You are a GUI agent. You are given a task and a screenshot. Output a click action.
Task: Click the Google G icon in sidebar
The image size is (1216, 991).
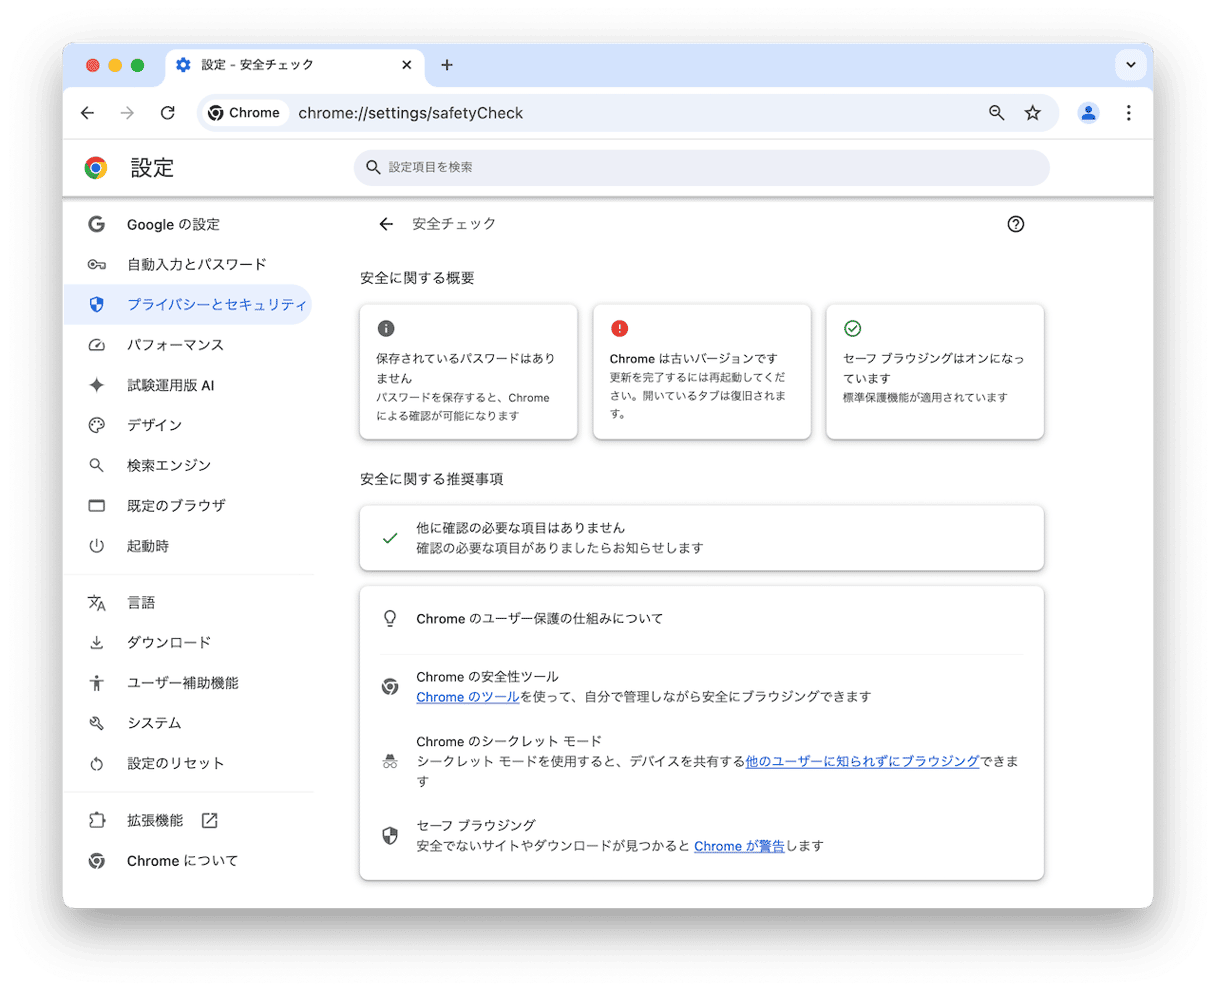[96, 224]
